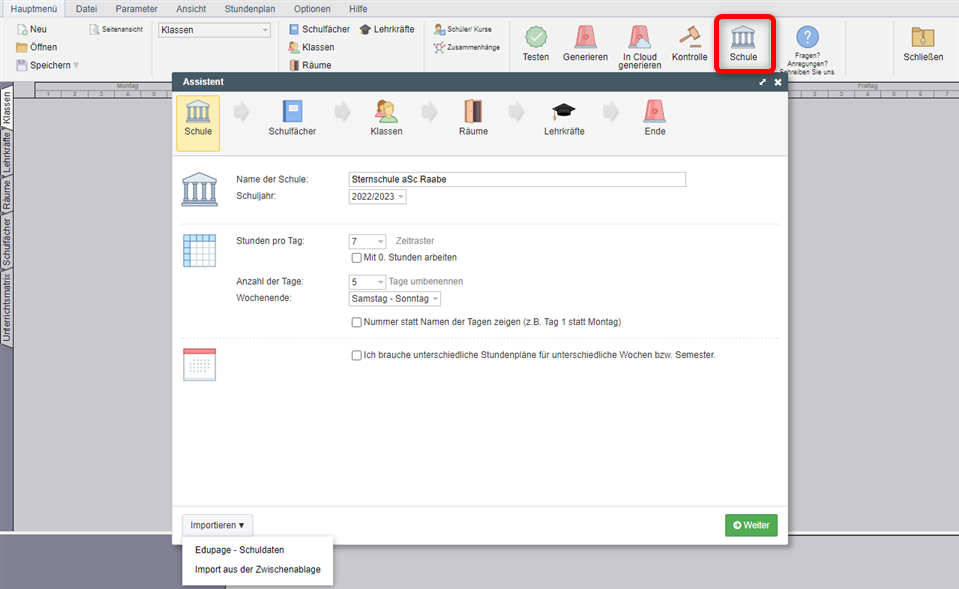Open In Cloud generieren
This screenshot has width=959, height=589.
tap(639, 38)
